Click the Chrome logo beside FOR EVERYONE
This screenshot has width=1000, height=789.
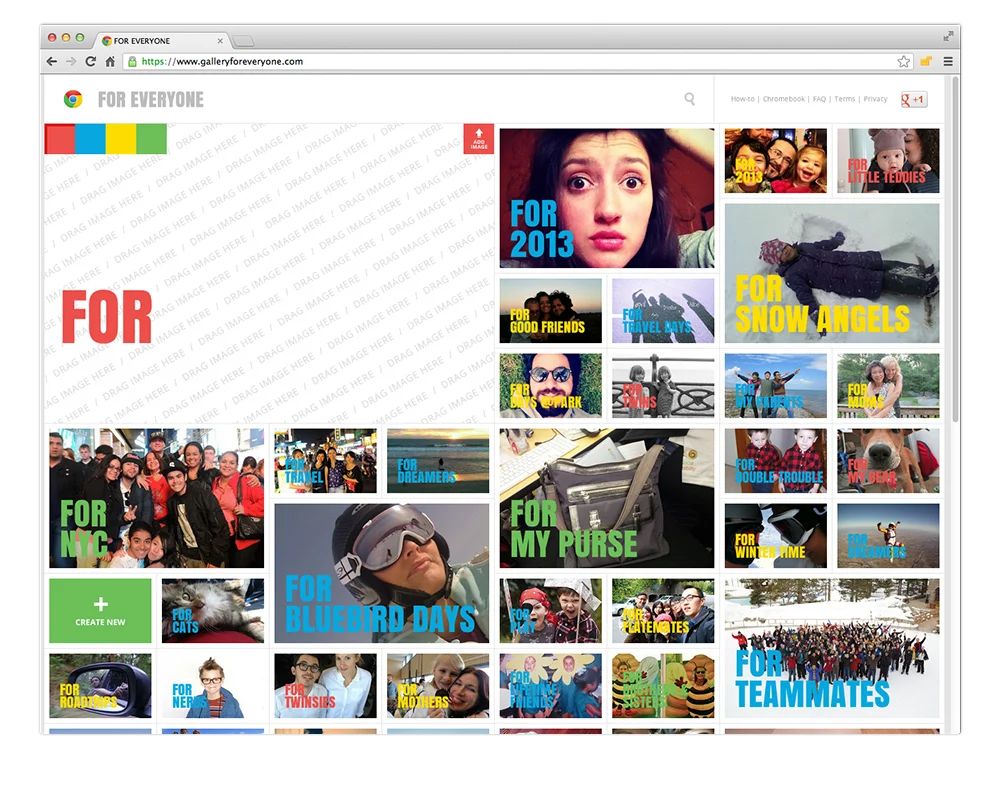pos(73,99)
